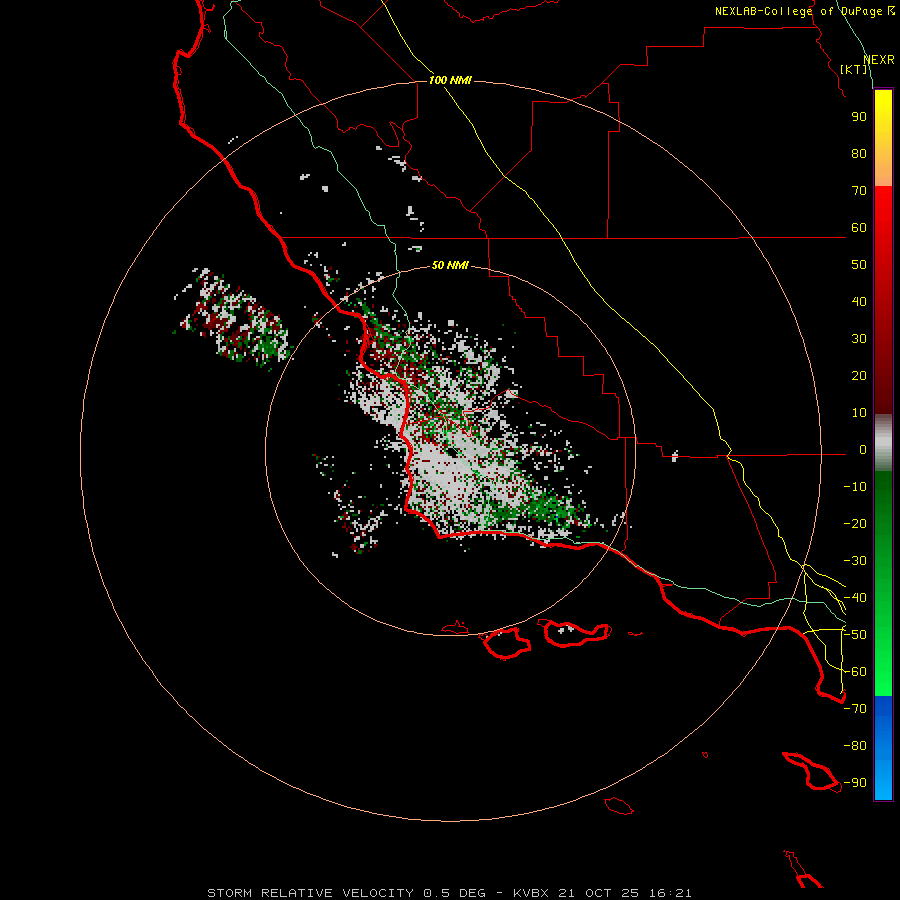The width and height of the screenshot is (900, 900).
Task: Click the 0 knot scale label
Action: tap(863, 449)
